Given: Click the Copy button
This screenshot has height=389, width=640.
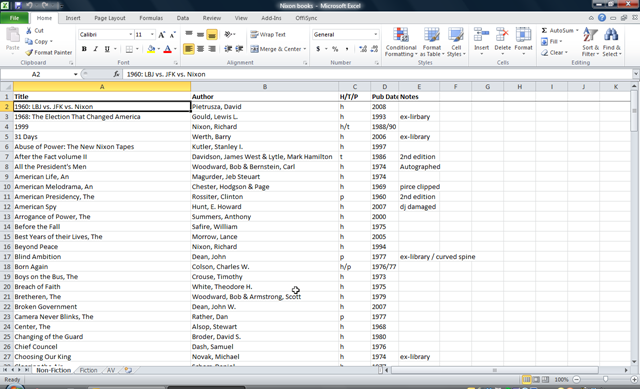Looking at the screenshot, I should click(x=38, y=42).
